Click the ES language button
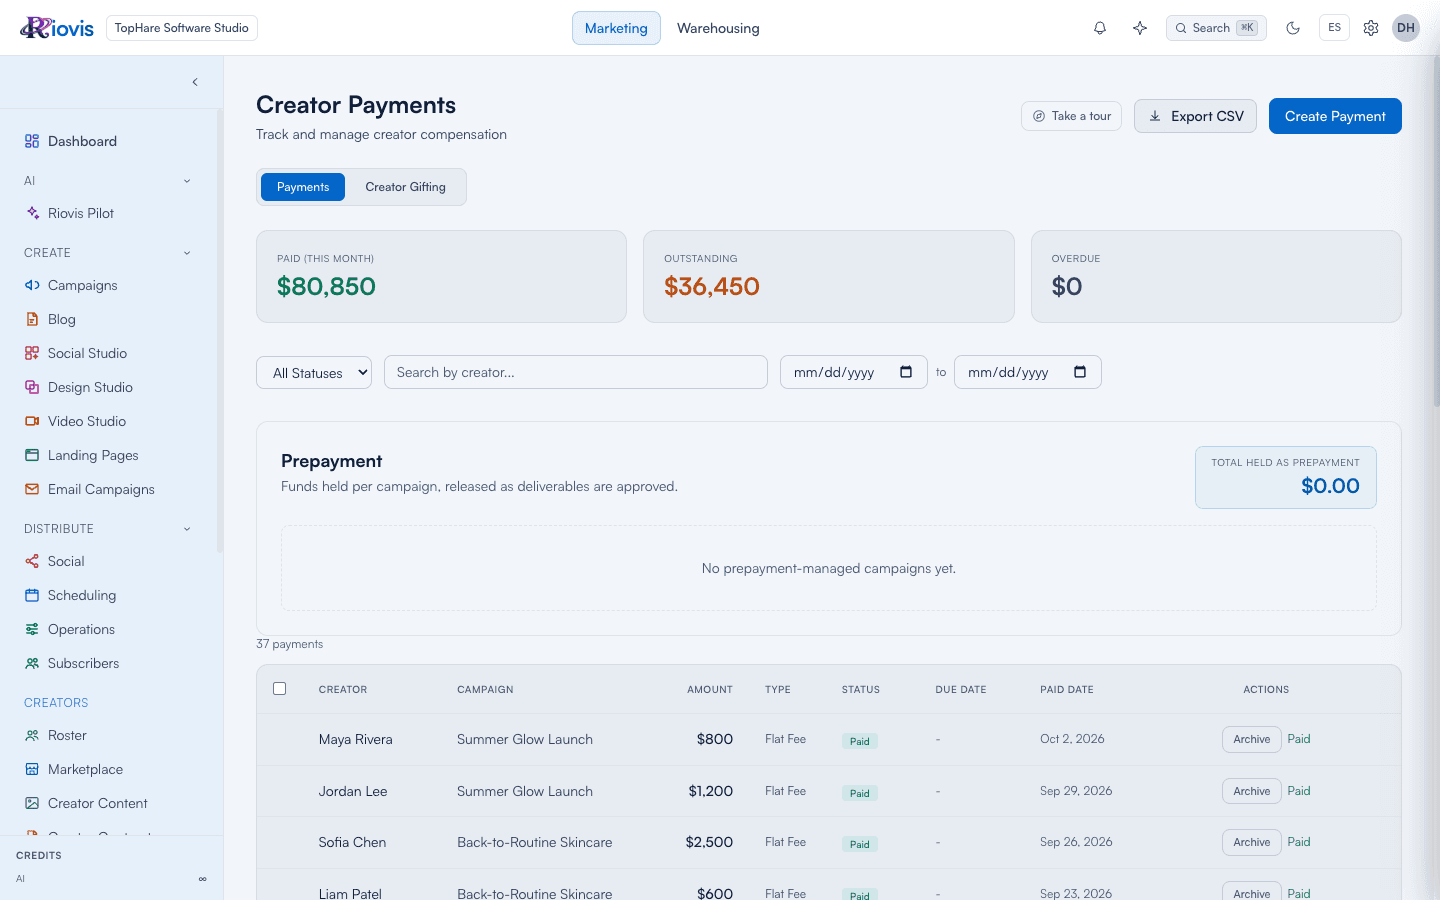The width and height of the screenshot is (1440, 900). pos(1334,28)
